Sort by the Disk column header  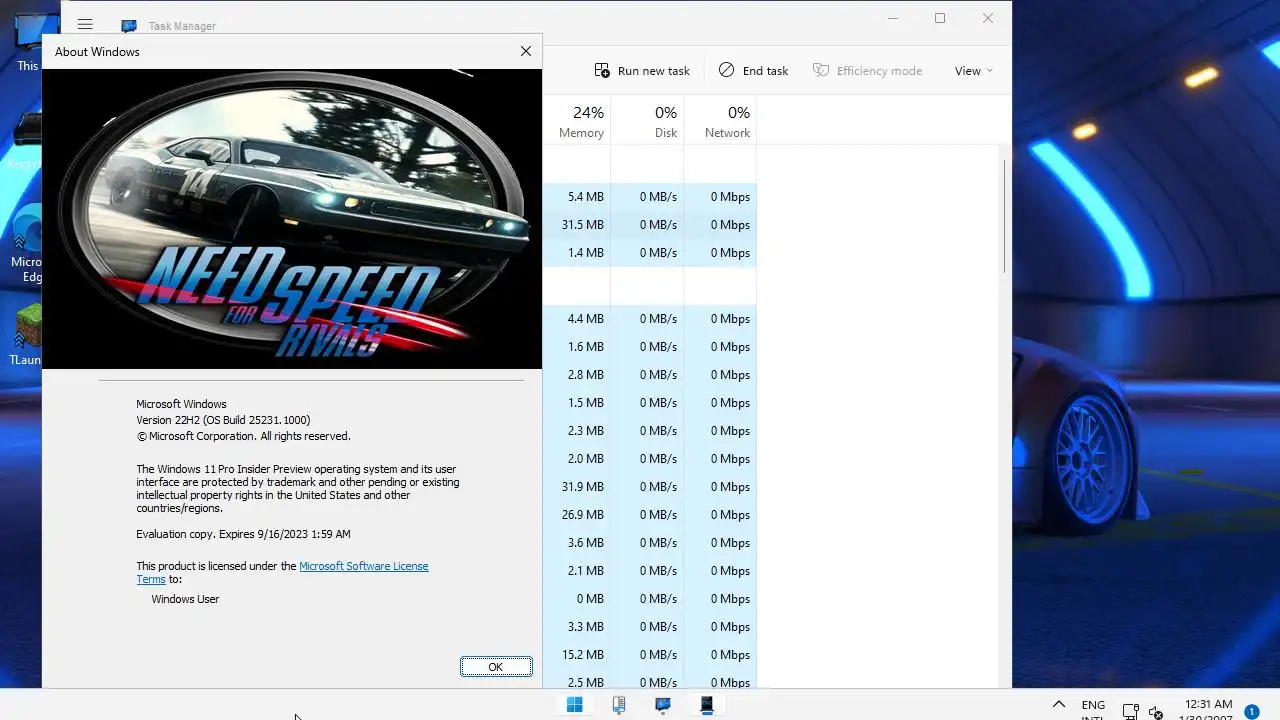coord(648,121)
